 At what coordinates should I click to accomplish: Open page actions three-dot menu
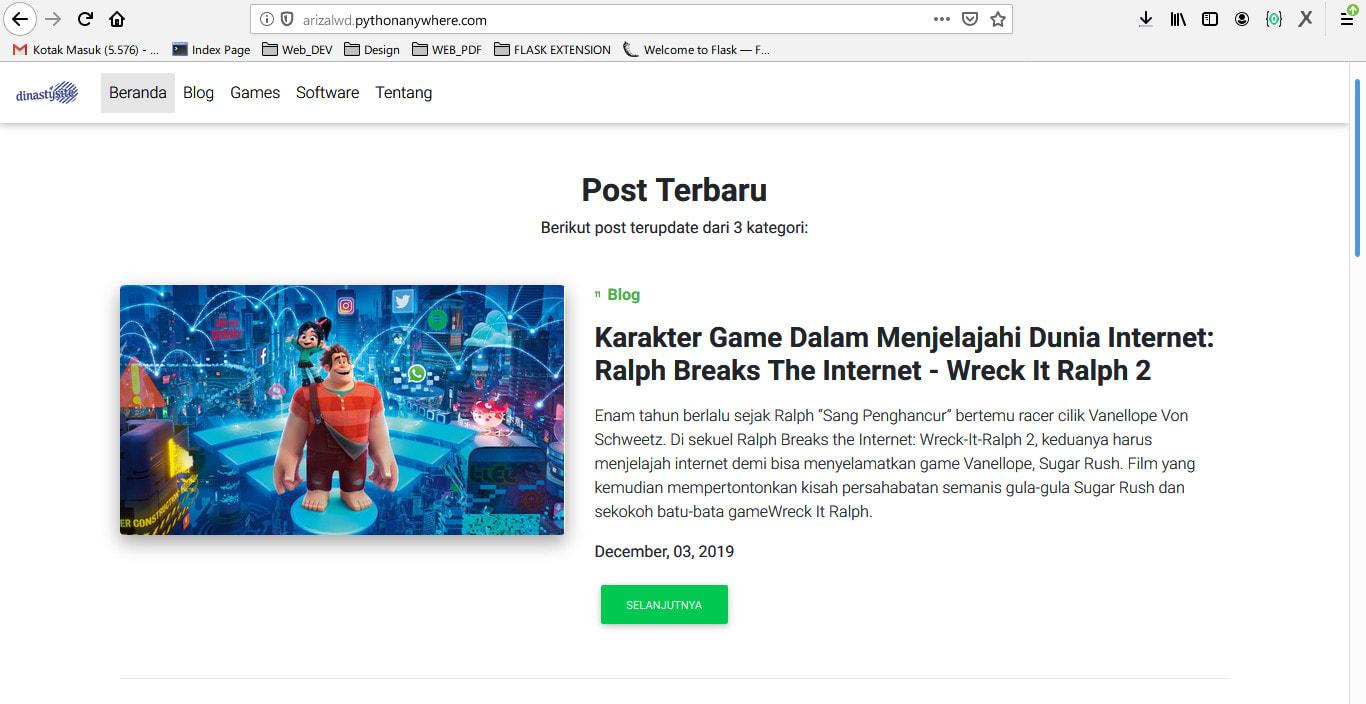[941, 19]
